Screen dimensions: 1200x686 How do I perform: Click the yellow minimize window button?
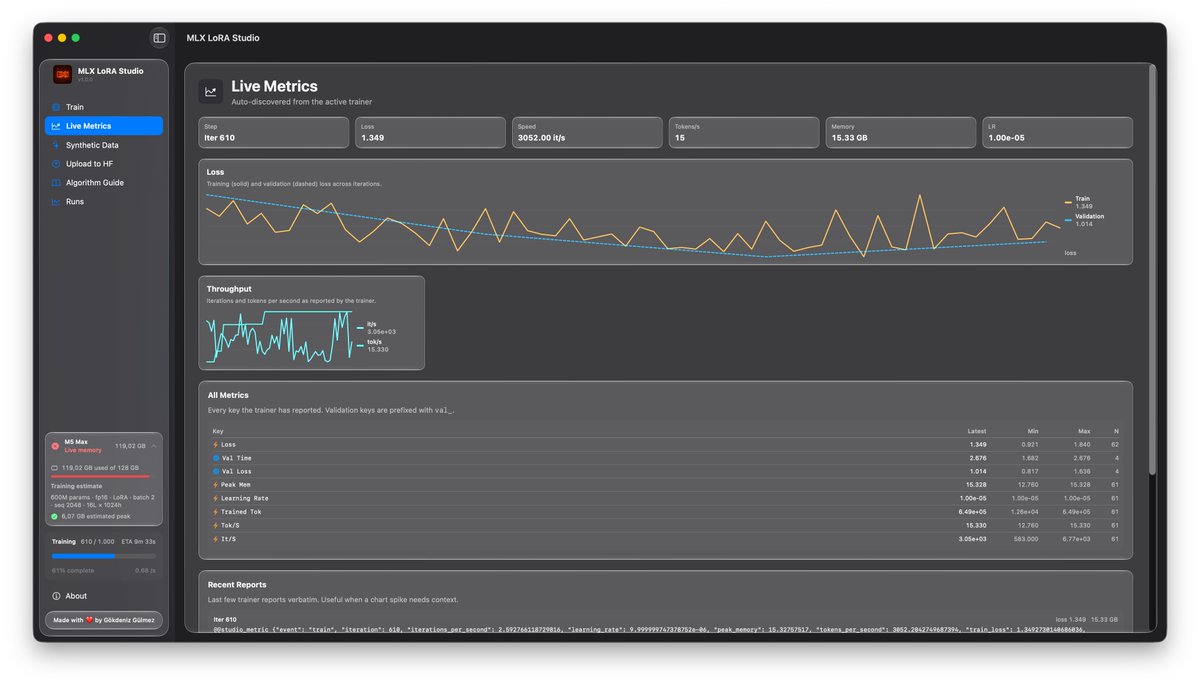pyautogui.click(x=62, y=37)
